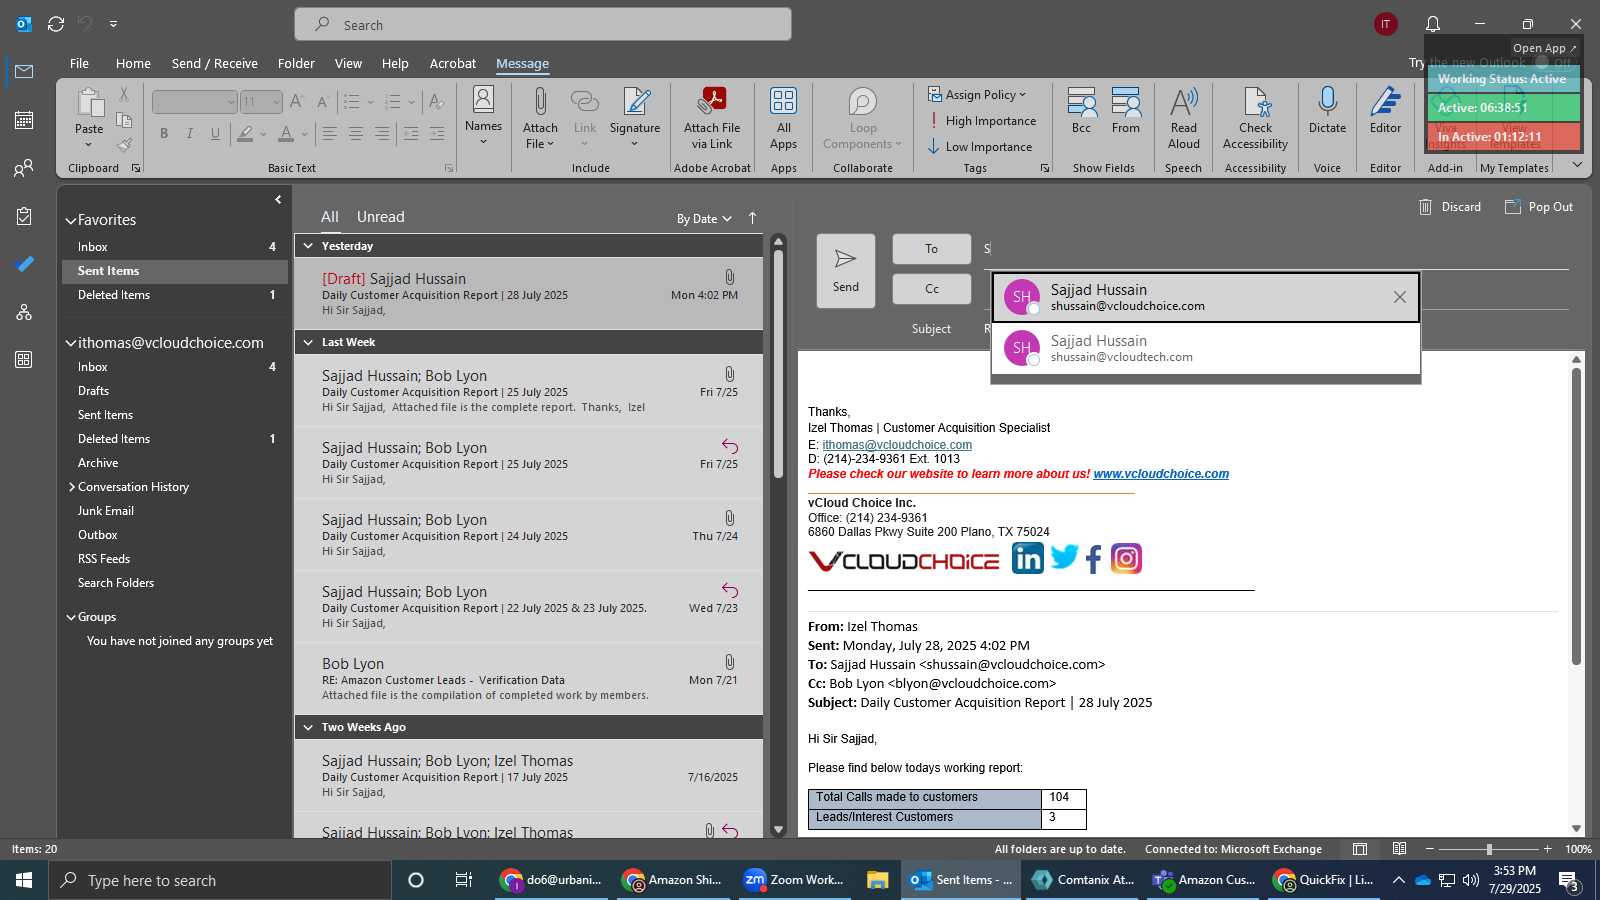
Task: Toggle Italic formatting
Action: click(189, 134)
